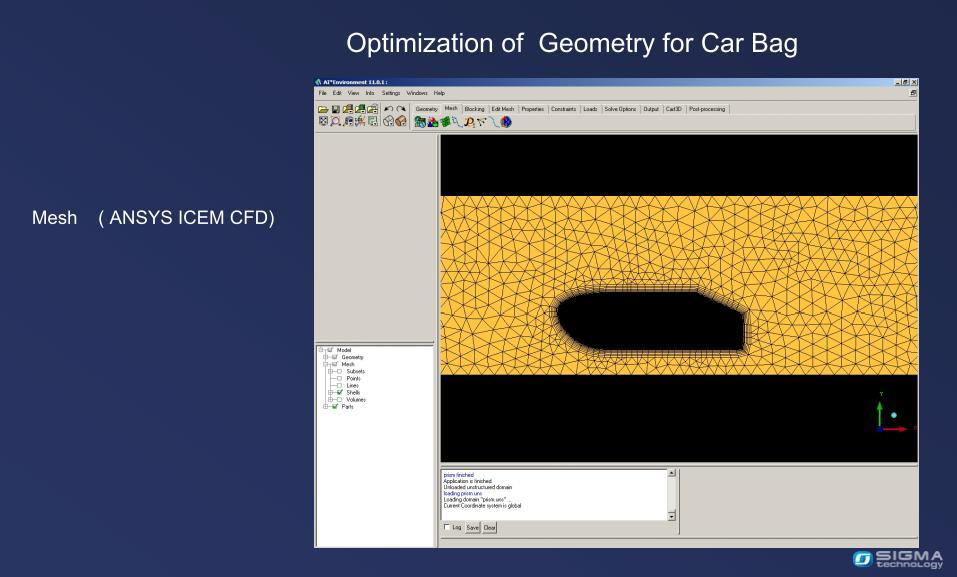This screenshot has height=577, width=957.
Task: Click the Open Geometry toolbar icon
Action: tap(347, 109)
